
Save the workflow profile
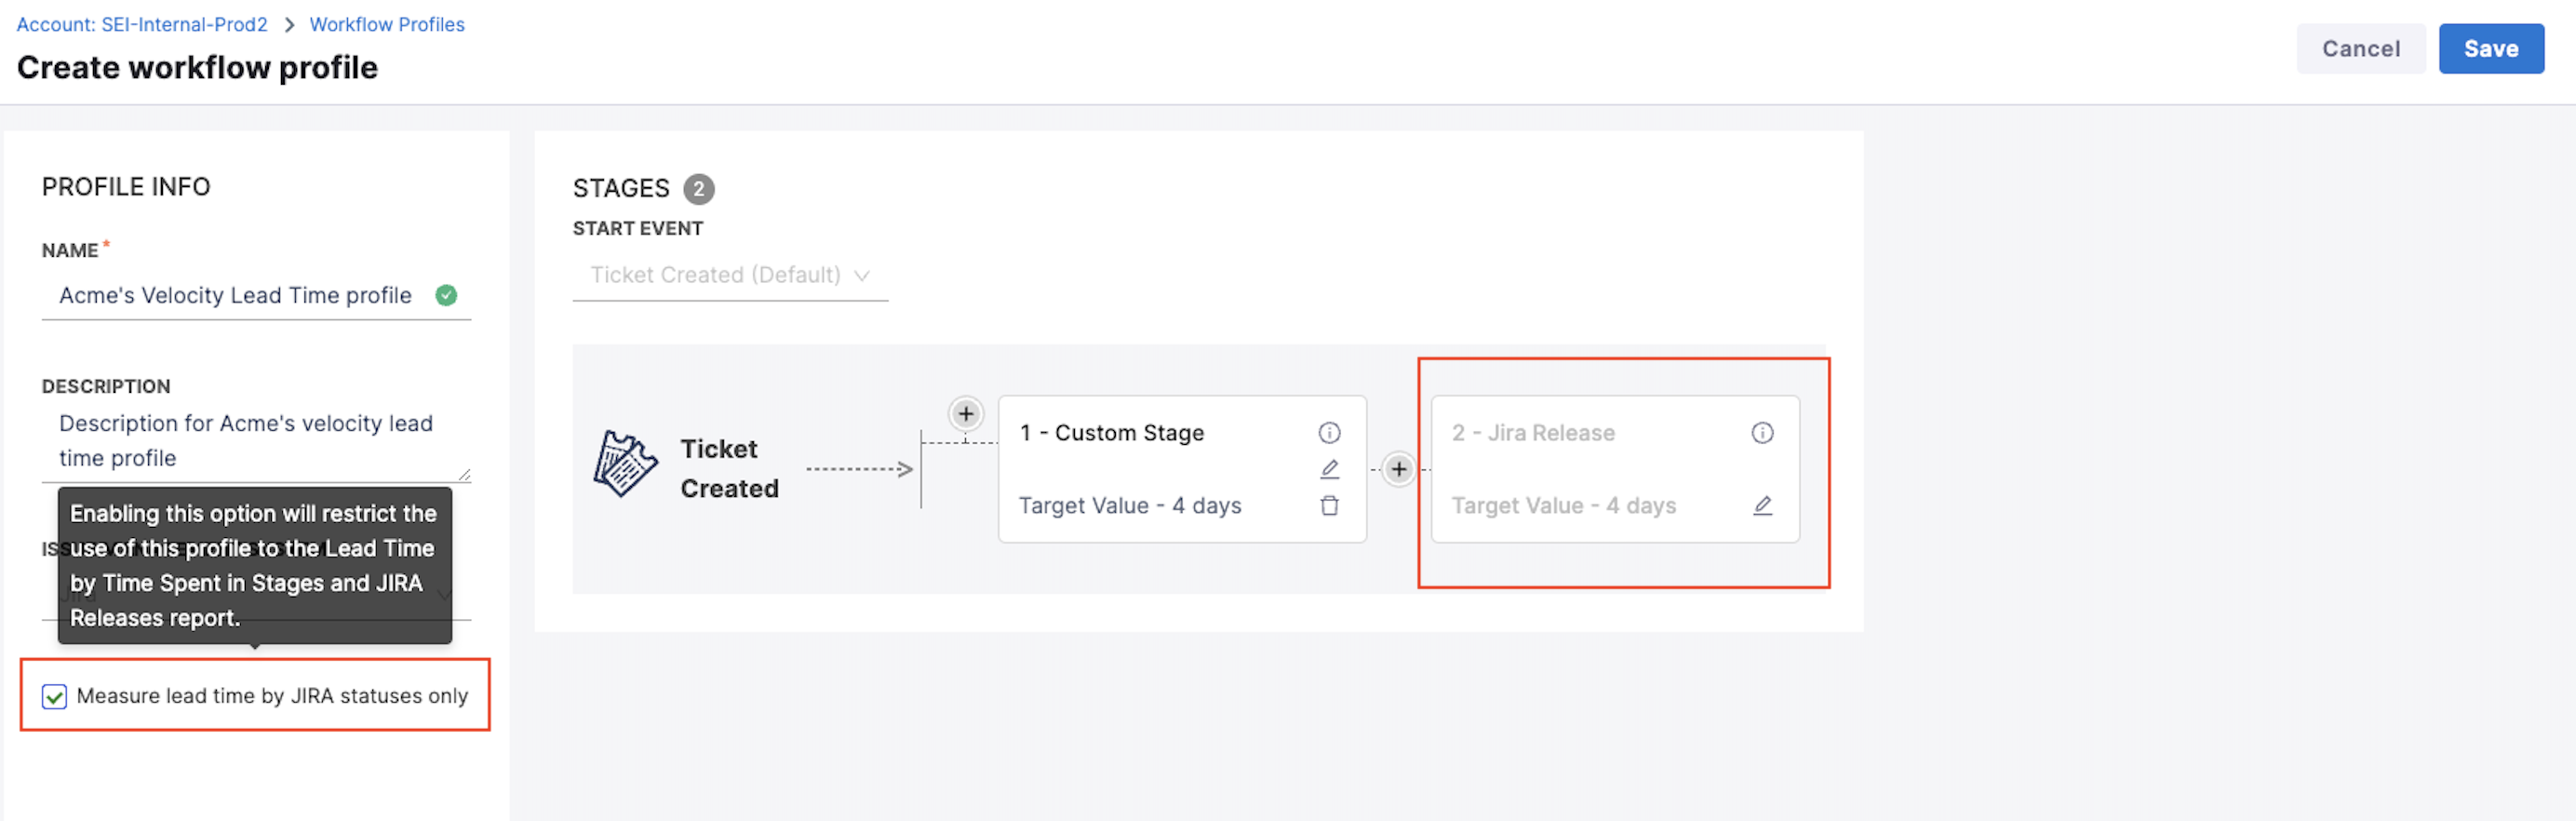[2490, 49]
